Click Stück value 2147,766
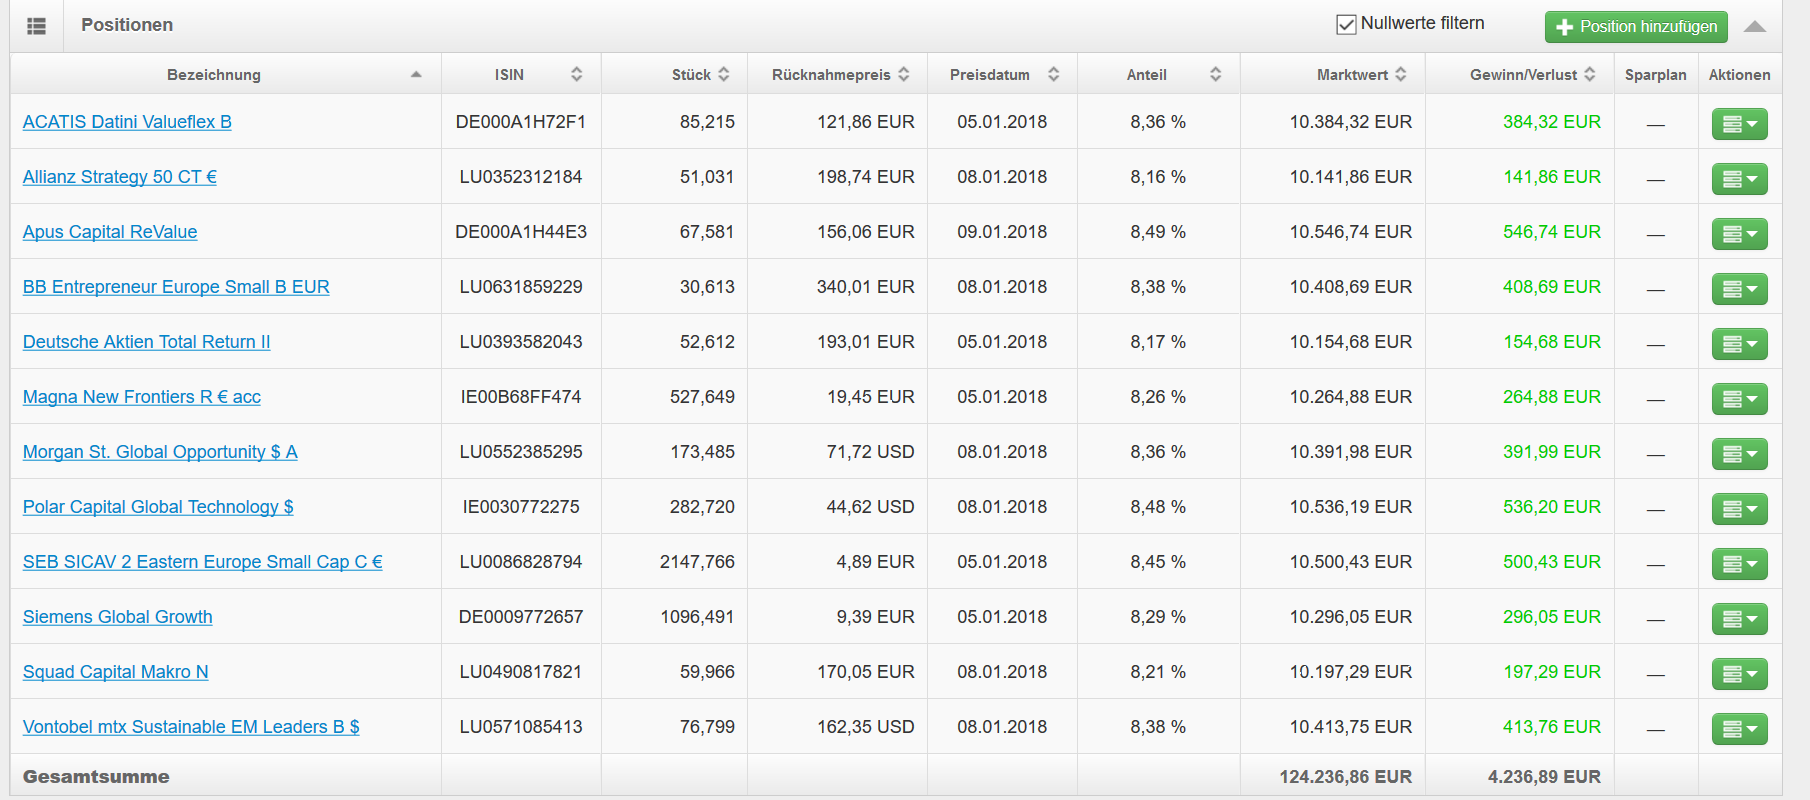This screenshot has height=800, width=1810. (x=697, y=562)
